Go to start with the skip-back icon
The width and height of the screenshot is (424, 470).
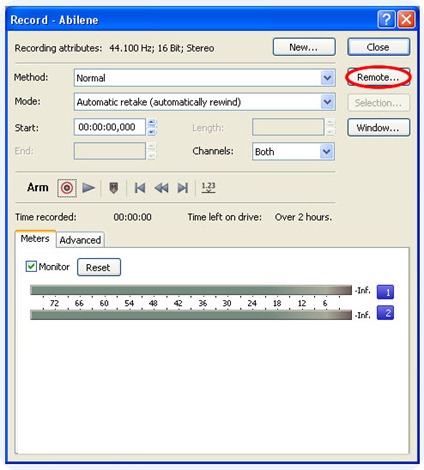(x=140, y=188)
